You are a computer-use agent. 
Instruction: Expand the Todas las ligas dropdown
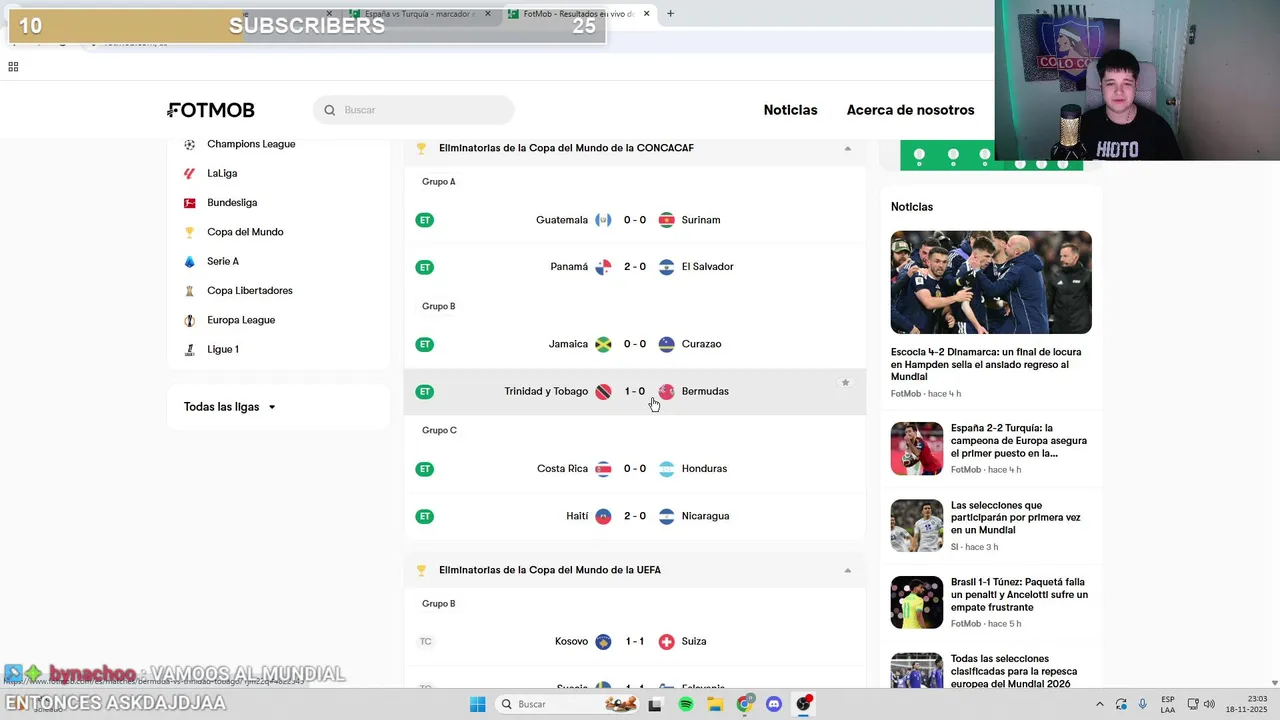(x=230, y=407)
